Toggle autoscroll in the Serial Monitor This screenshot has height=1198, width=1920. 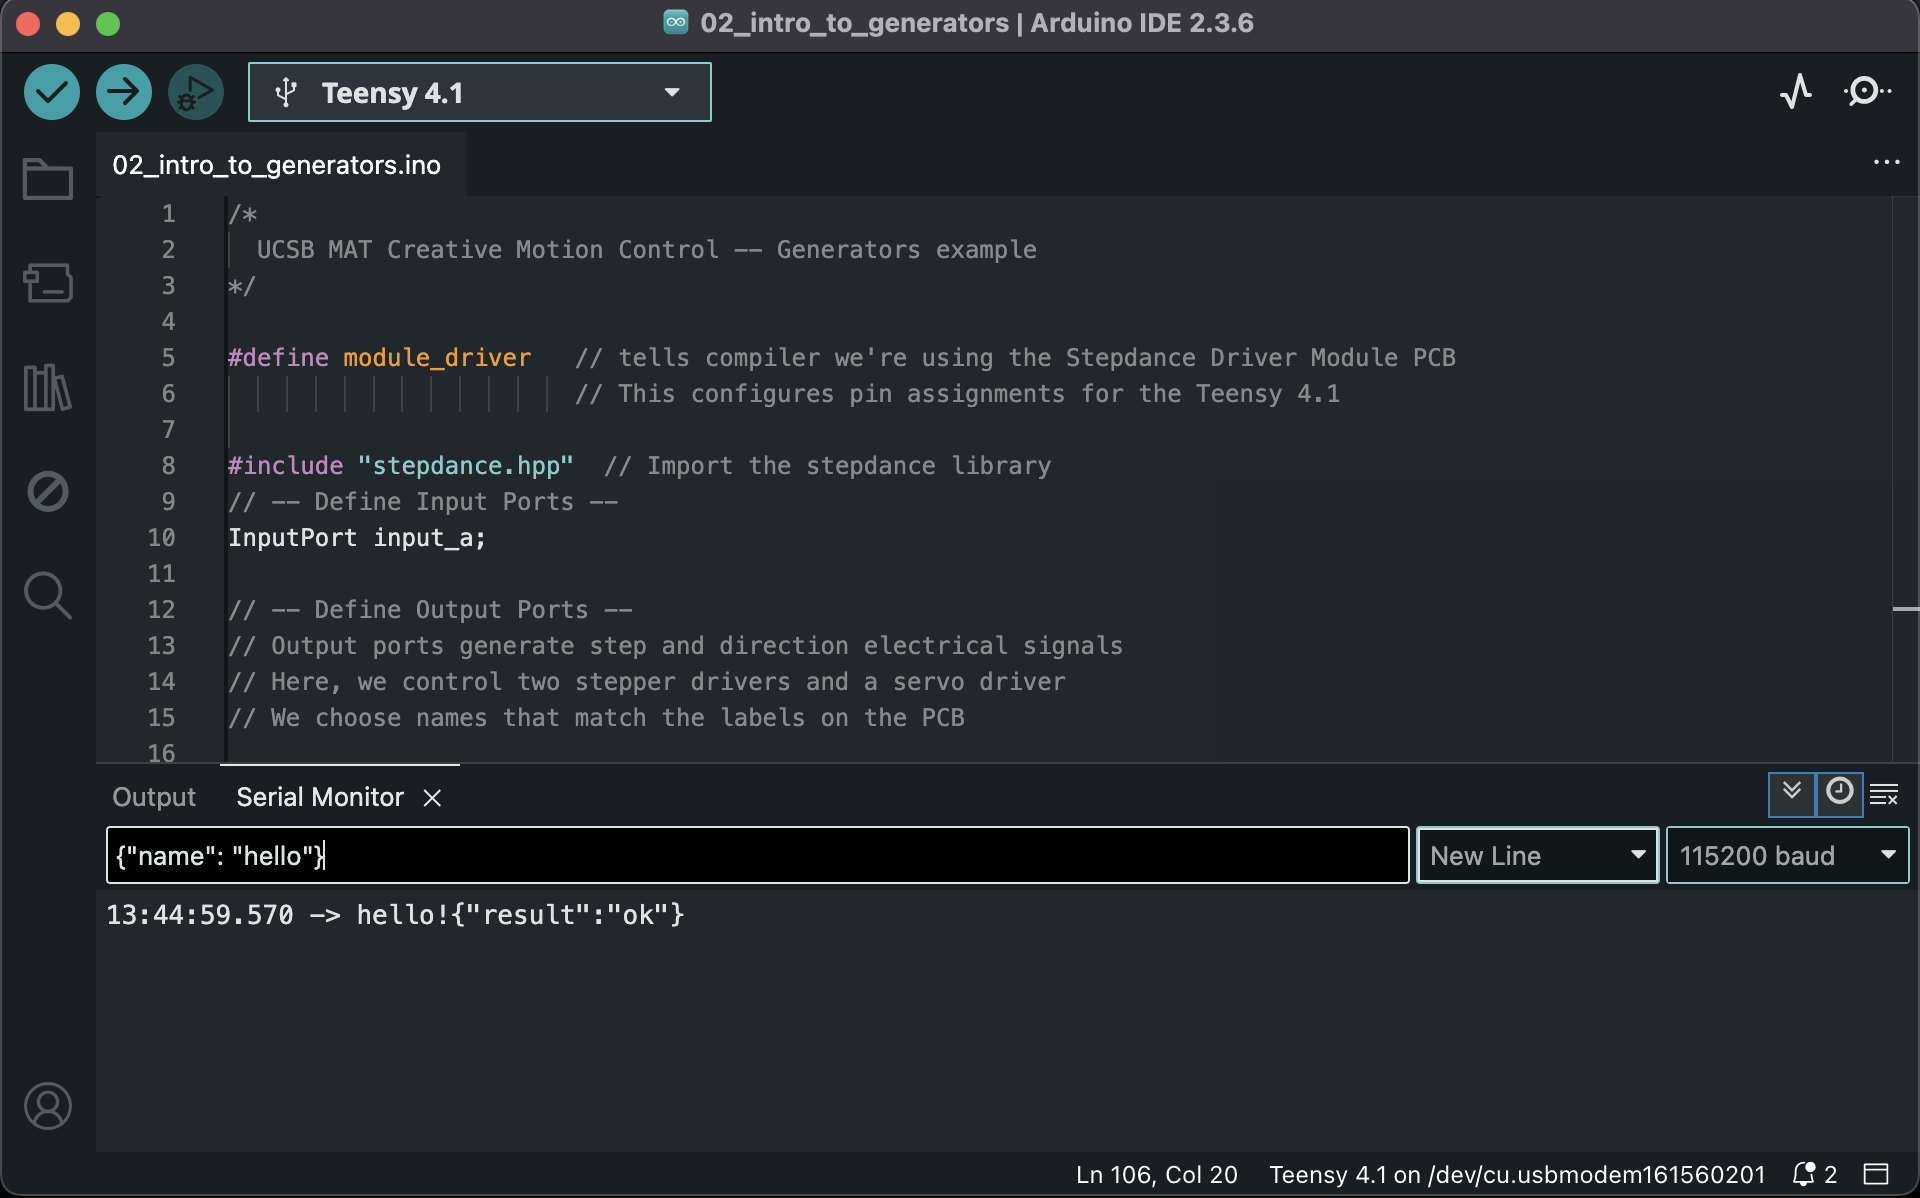tap(1791, 794)
